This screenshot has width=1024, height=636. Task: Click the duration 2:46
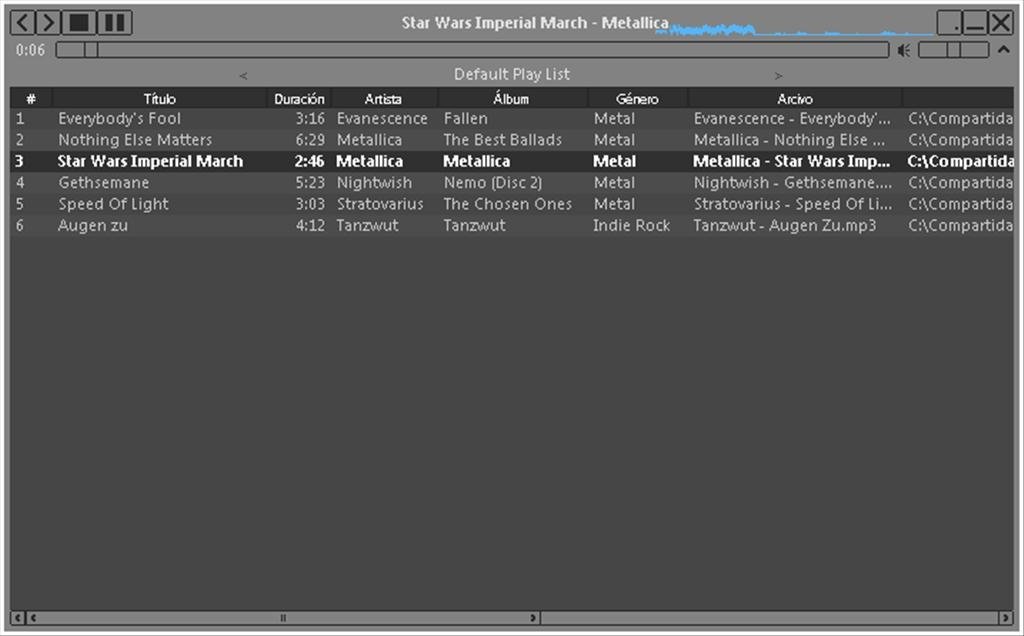[x=310, y=161]
